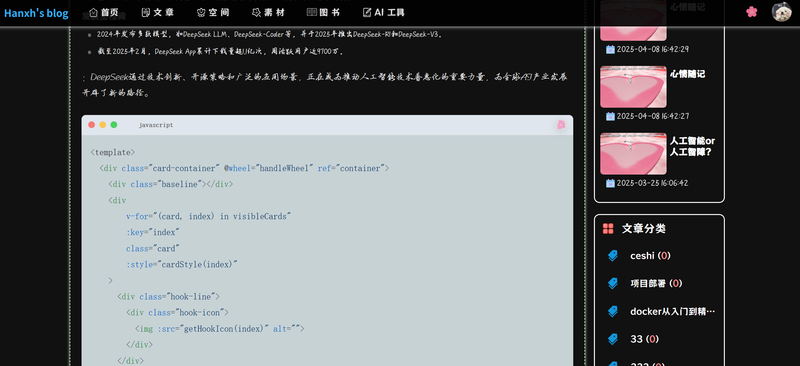Click the <div class="card-container" code line
Viewport: 800px width, 366px height.
click(x=244, y=168)
